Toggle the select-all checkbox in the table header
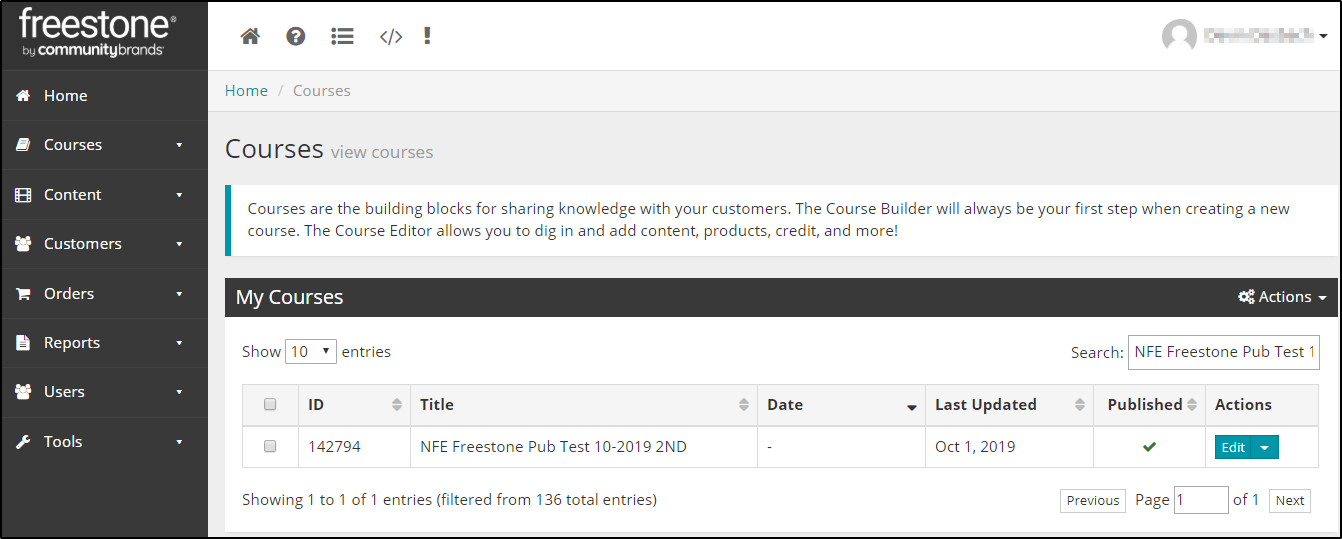Screen dimensions: 1342x539 click(x=270, y=405)
